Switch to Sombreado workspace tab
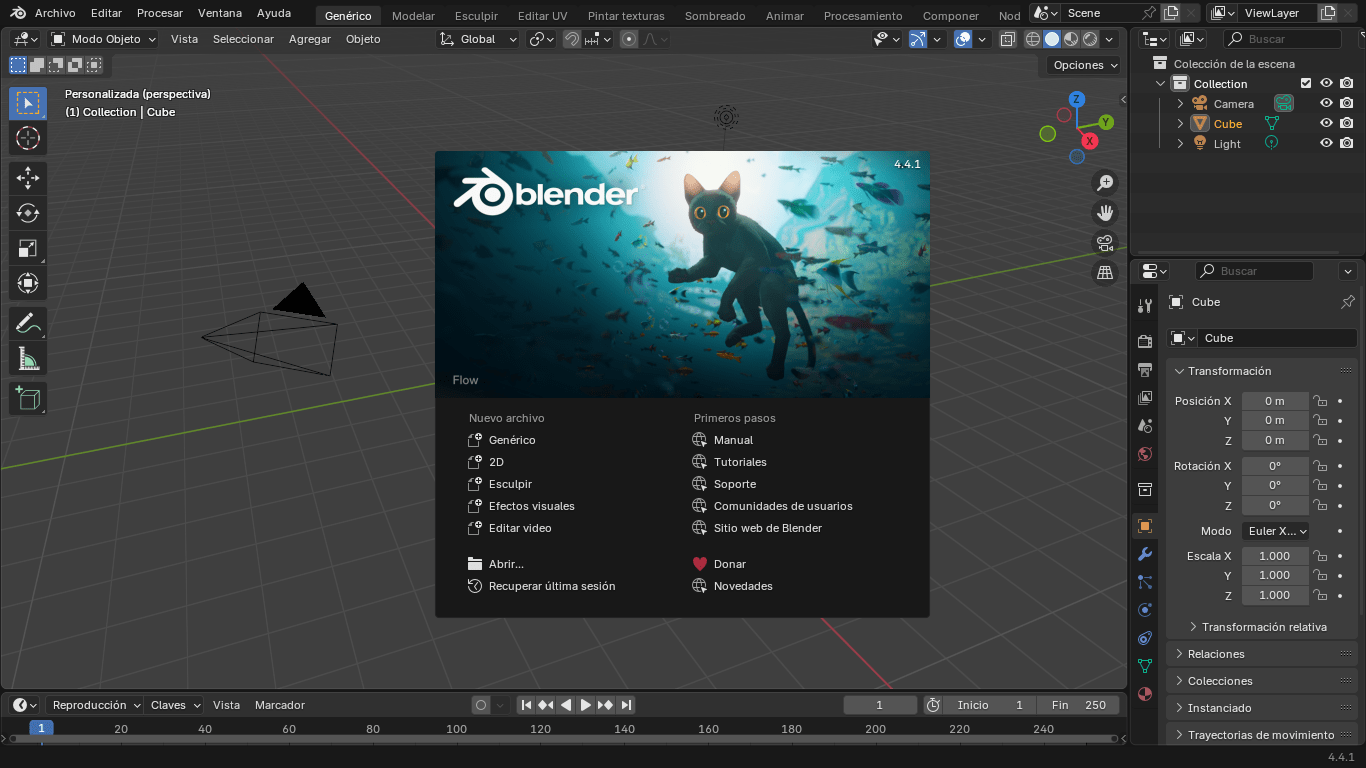The height and width of the screenshot is (768, 1366). pyautogui.click(x=717, y=16)
